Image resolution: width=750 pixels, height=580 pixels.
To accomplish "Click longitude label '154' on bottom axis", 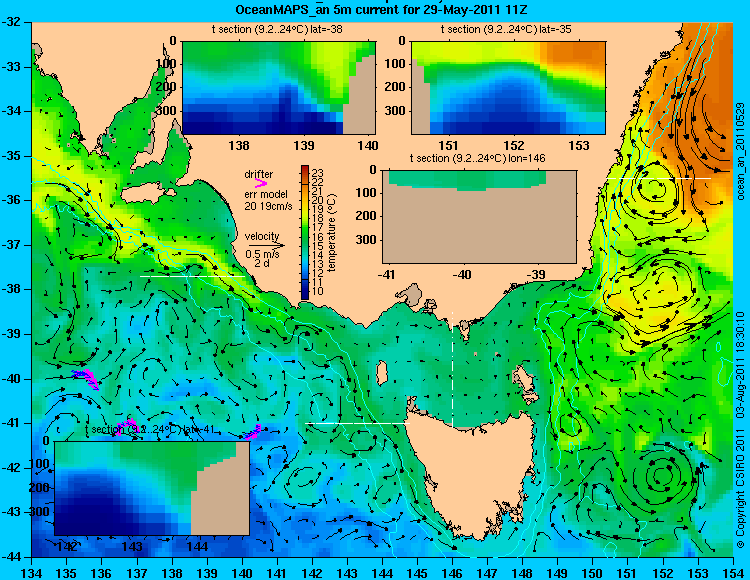I will point(733,573).
